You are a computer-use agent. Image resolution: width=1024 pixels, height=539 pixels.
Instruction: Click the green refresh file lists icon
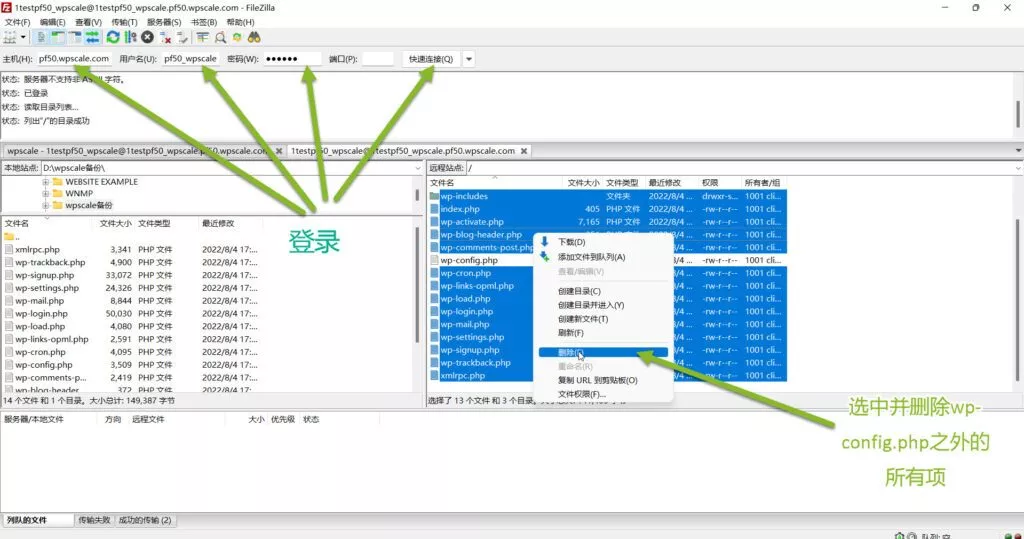pyautogui.click(x=113, y=37)
